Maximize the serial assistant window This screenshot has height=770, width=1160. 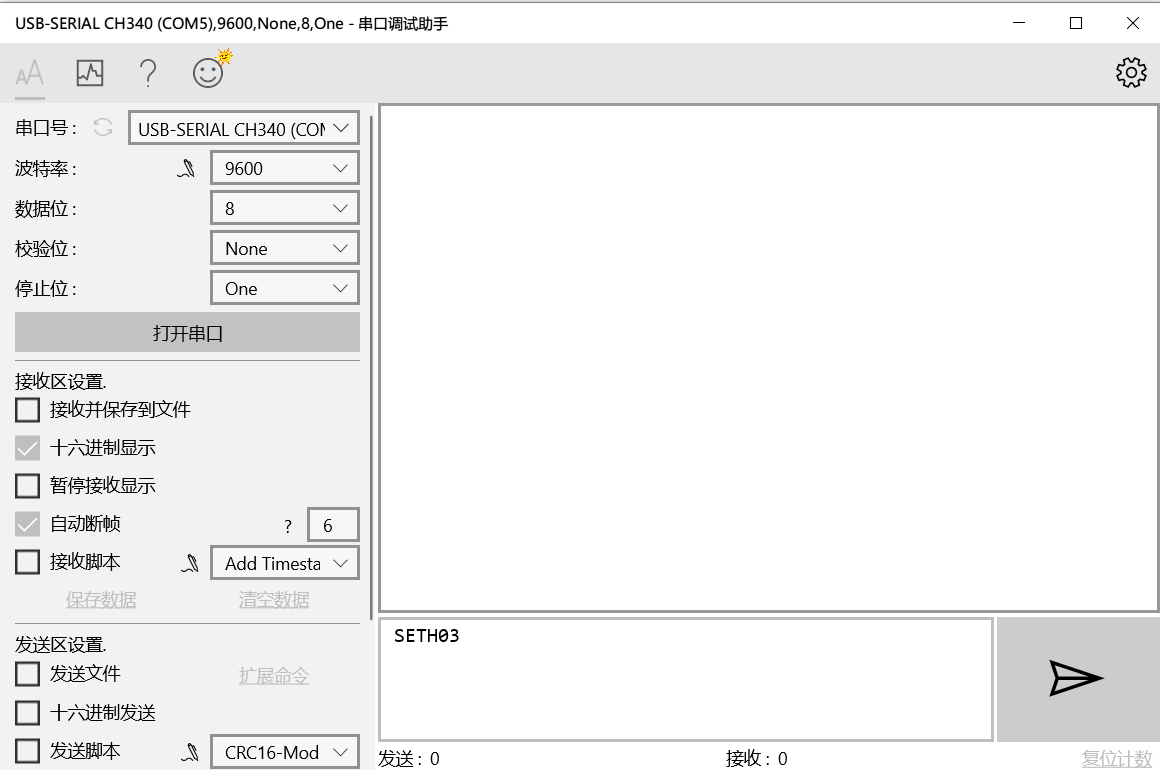click(x=1076, y=23)
